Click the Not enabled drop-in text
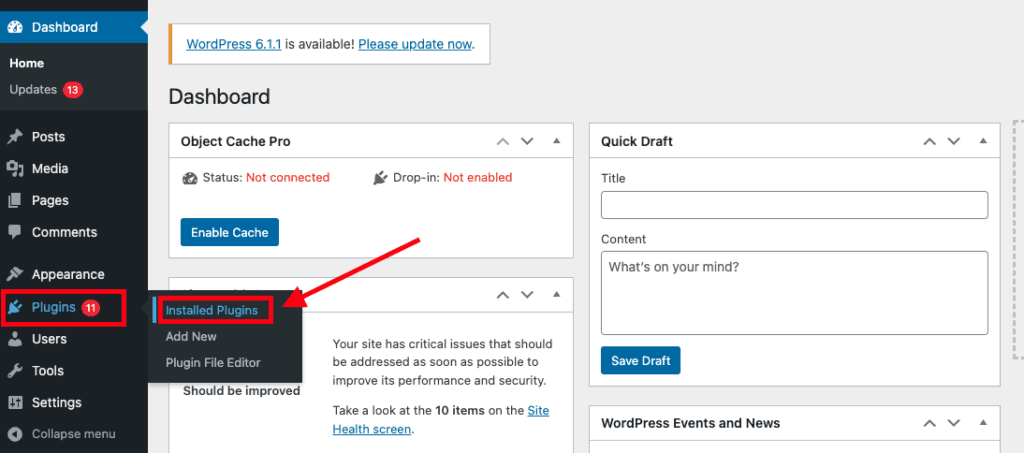 pos(477,178)
